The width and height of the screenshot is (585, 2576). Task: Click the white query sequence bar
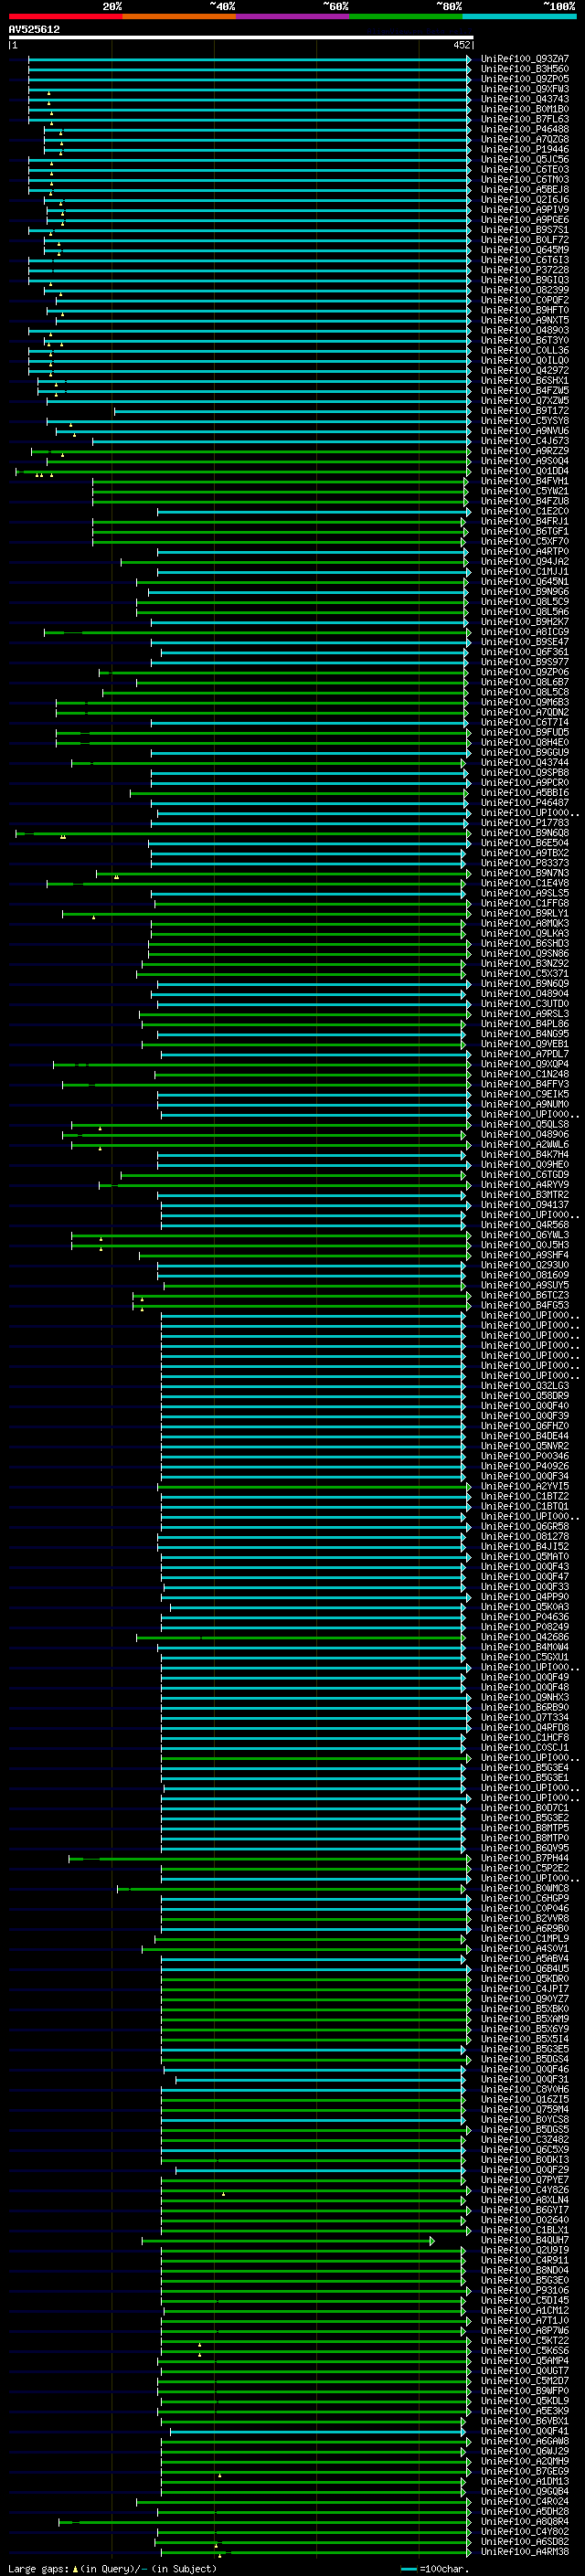pos(241,38)
